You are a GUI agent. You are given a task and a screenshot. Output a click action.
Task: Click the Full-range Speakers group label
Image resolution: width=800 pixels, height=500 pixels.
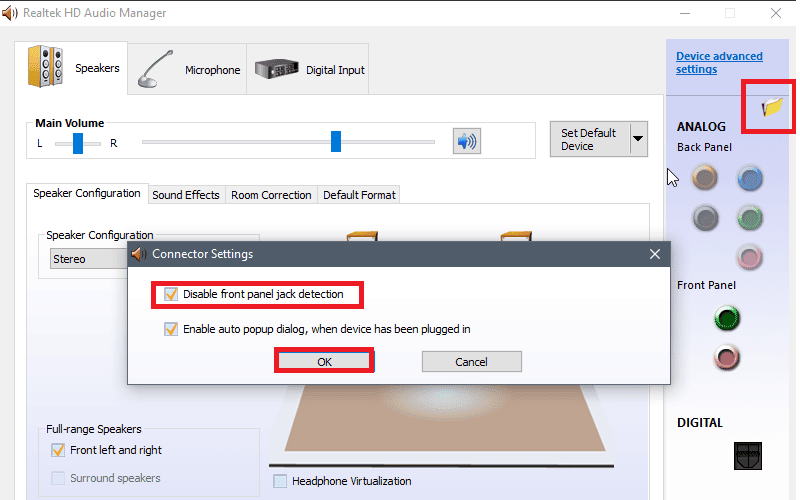(94, 429)
